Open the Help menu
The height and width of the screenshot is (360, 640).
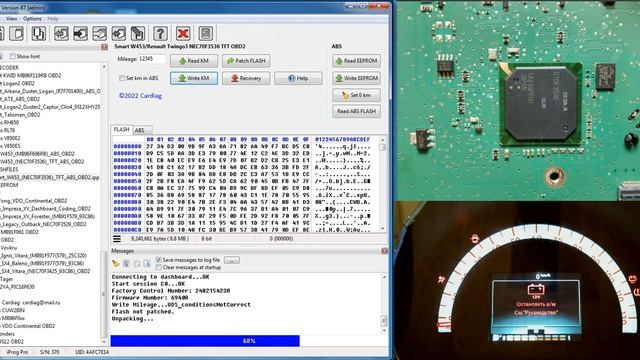[x=53, y=19]
